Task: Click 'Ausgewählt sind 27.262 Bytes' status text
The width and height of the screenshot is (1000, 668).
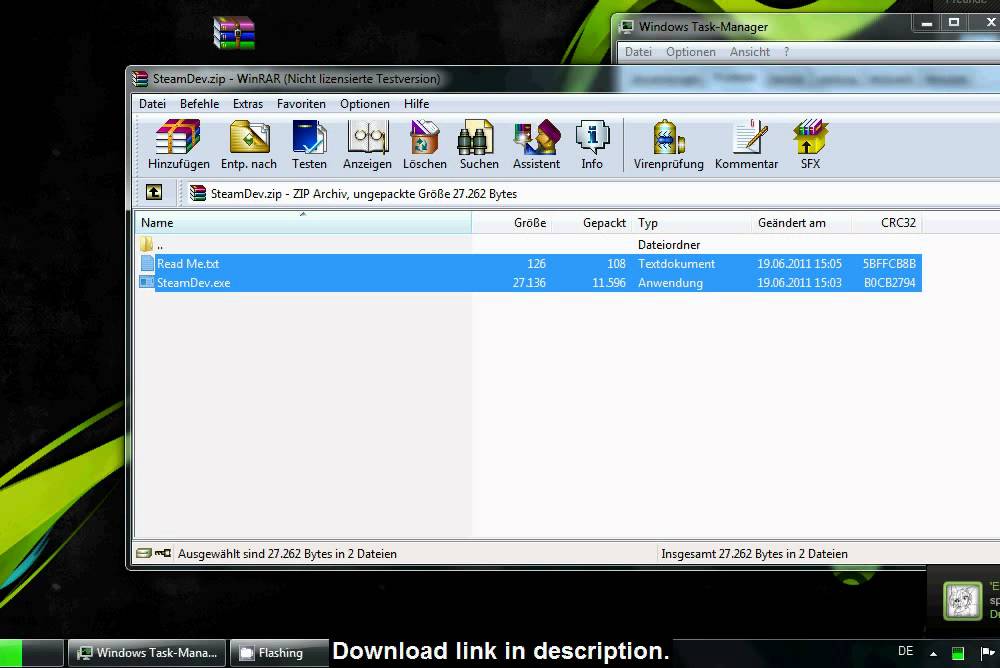Action: tap(287, 554)
